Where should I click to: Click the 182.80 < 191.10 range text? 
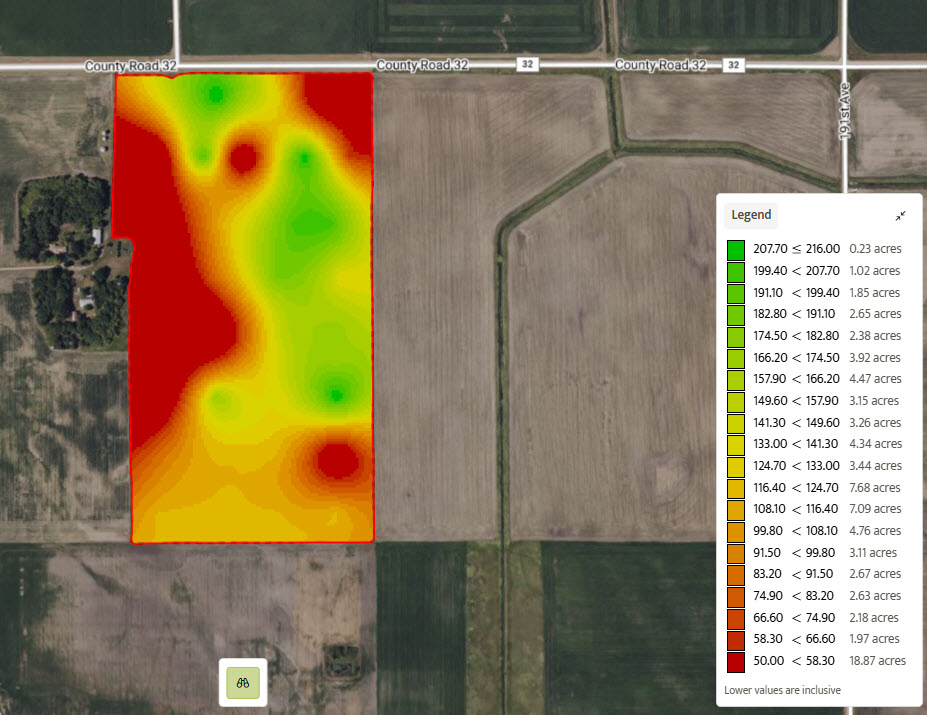pyautogui.click(x=796, y=314)
